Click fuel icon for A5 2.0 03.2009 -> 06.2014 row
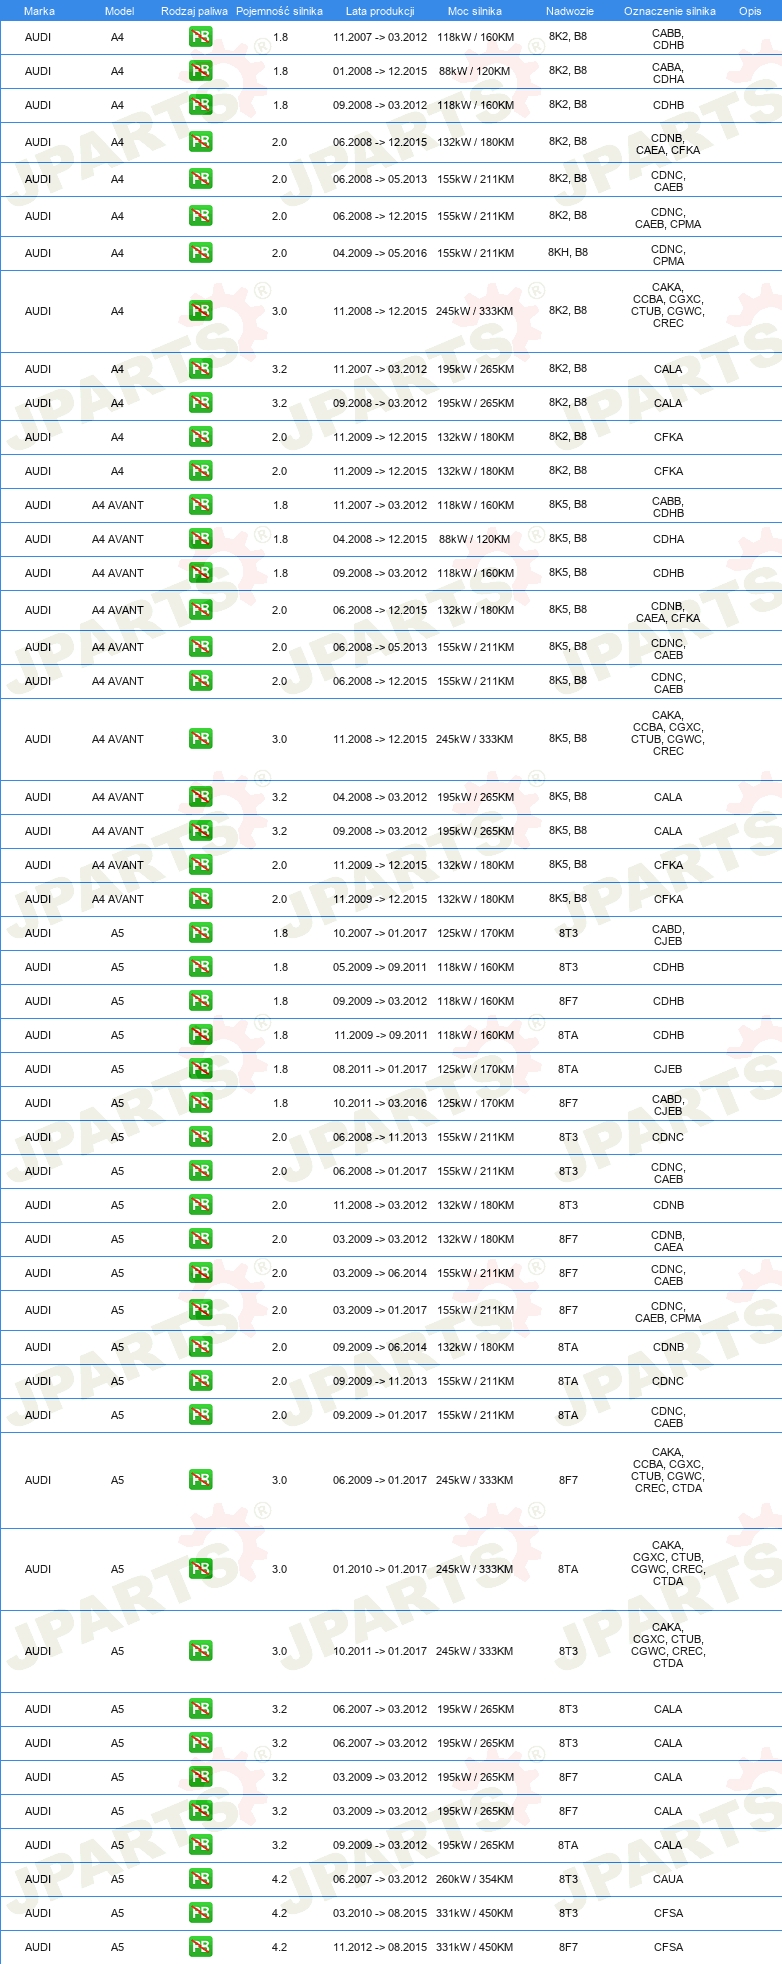This screenshot has width=782, height=1964. (200, 1273)
